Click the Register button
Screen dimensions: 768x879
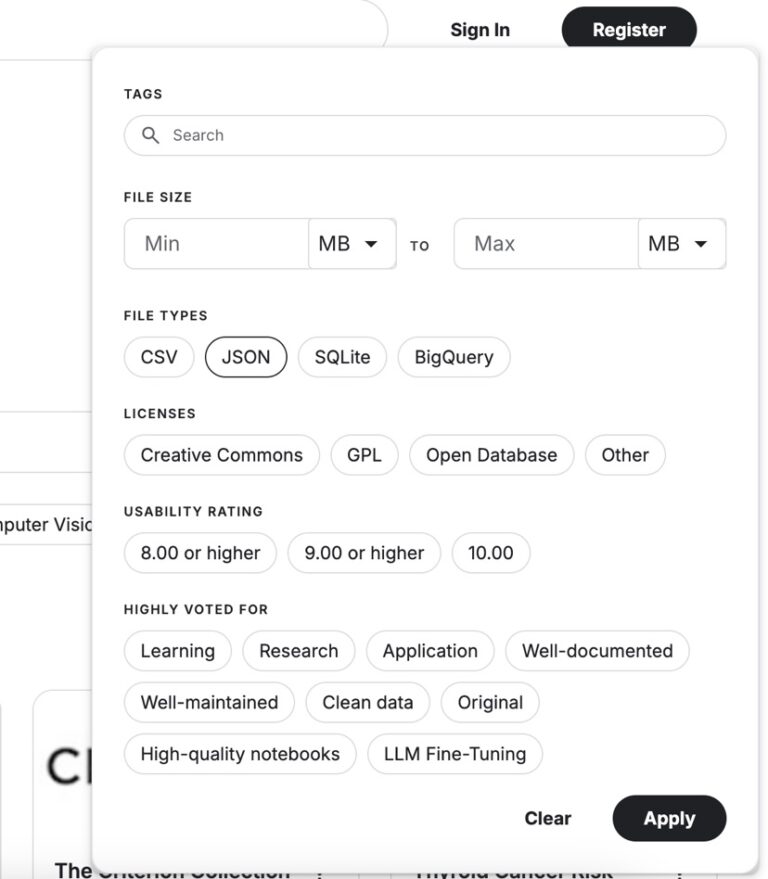(628, 29)
